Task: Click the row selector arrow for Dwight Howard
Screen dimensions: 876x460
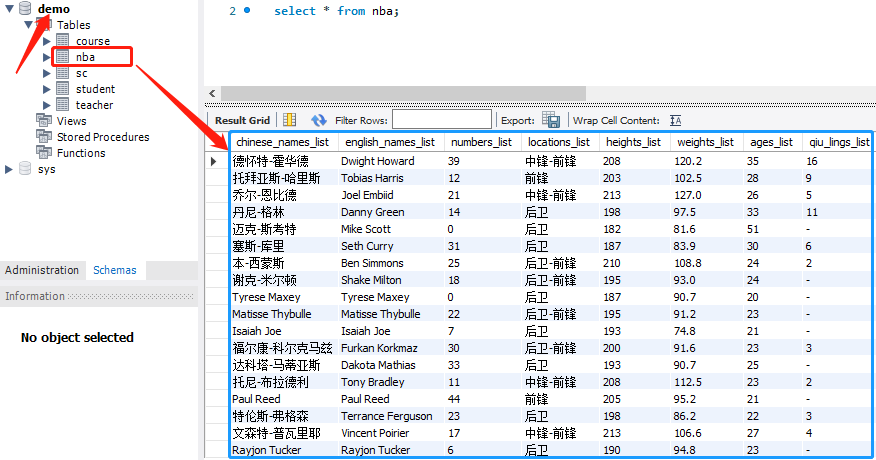Action: pyautogui.click(x=214, y=162)
